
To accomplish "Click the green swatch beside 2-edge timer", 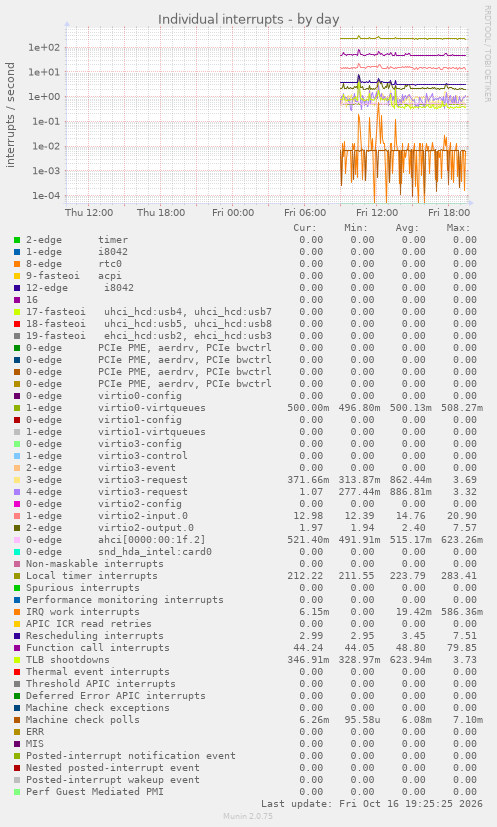I will (x=17, y=240).
